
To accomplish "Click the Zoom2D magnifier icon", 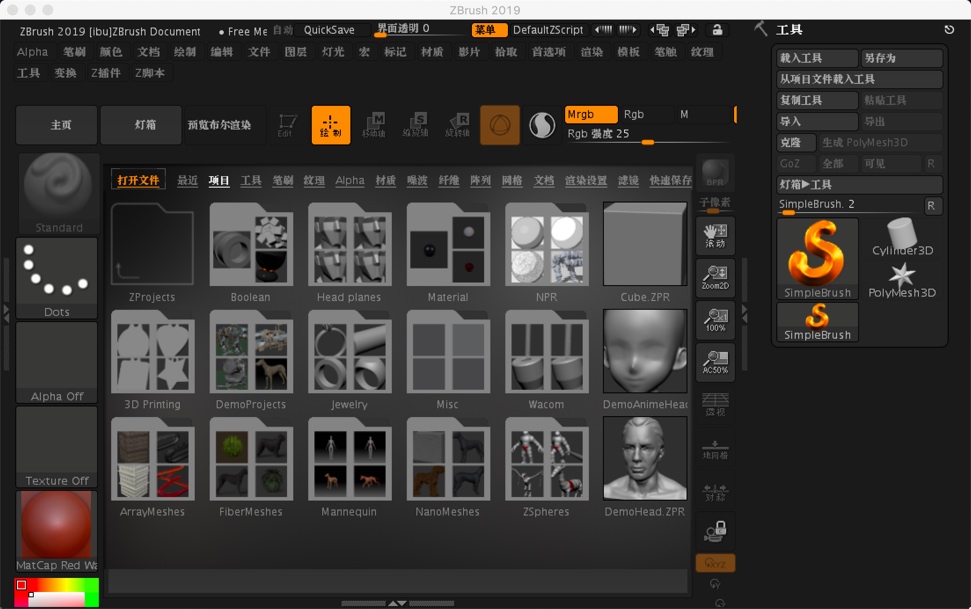I will pyautogui.click(x=716, y=276).
